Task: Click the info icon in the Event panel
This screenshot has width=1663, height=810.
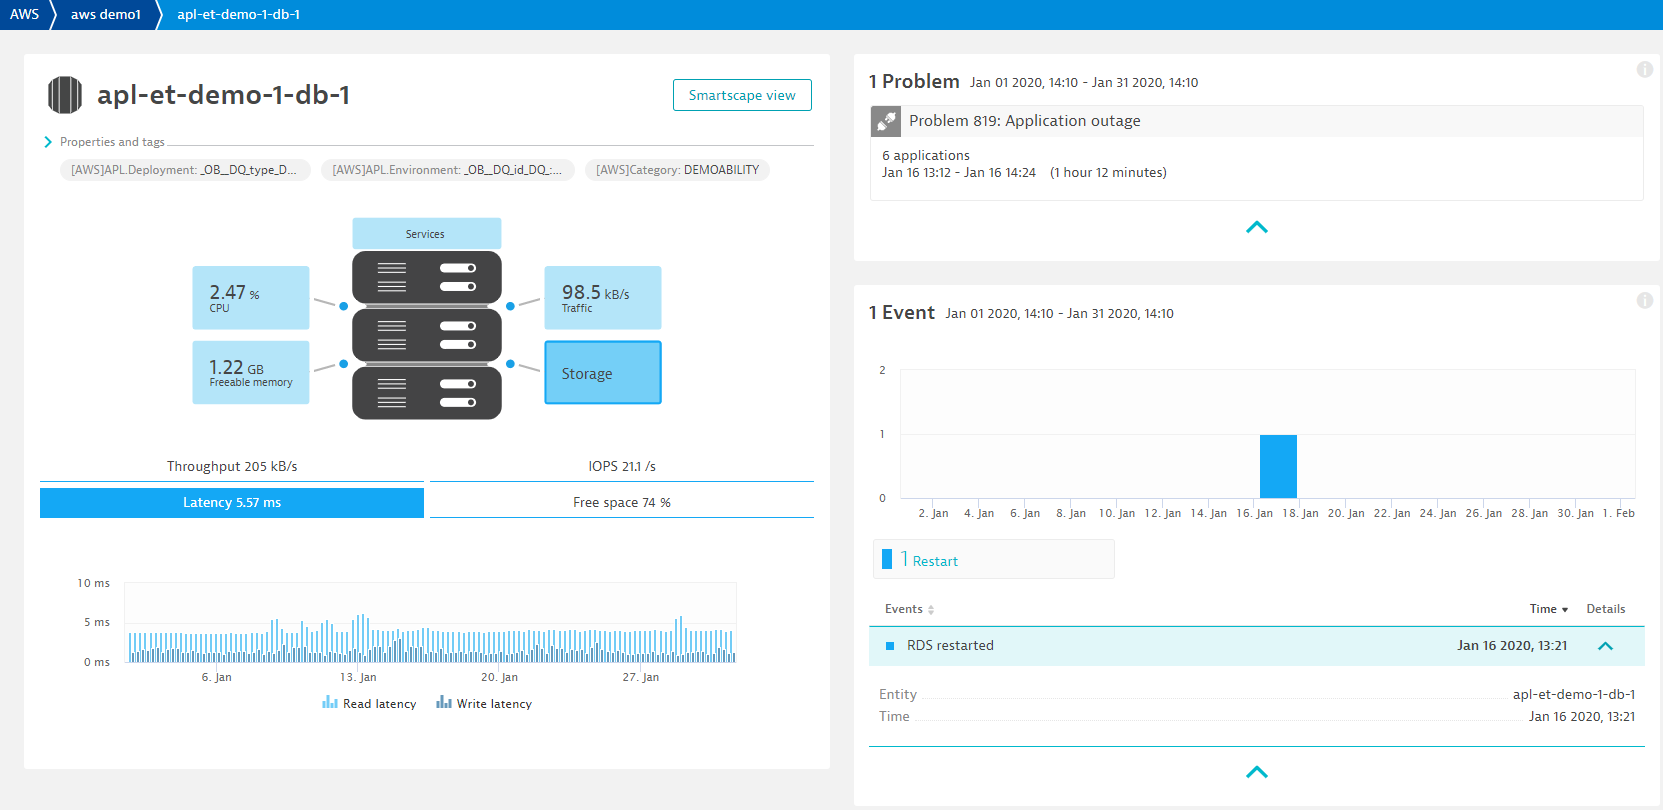Action: click(x=1644, y=300)
